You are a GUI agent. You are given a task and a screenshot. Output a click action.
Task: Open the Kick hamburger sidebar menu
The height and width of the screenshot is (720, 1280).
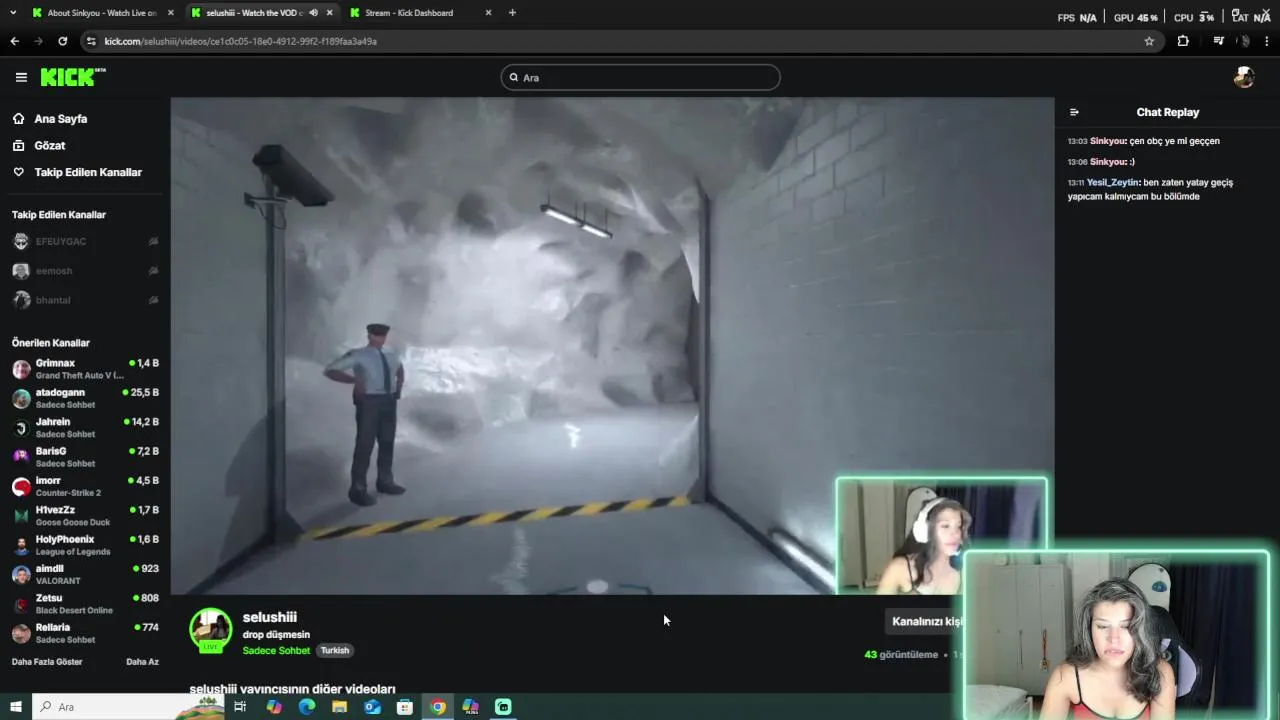(x=21, y=77)
